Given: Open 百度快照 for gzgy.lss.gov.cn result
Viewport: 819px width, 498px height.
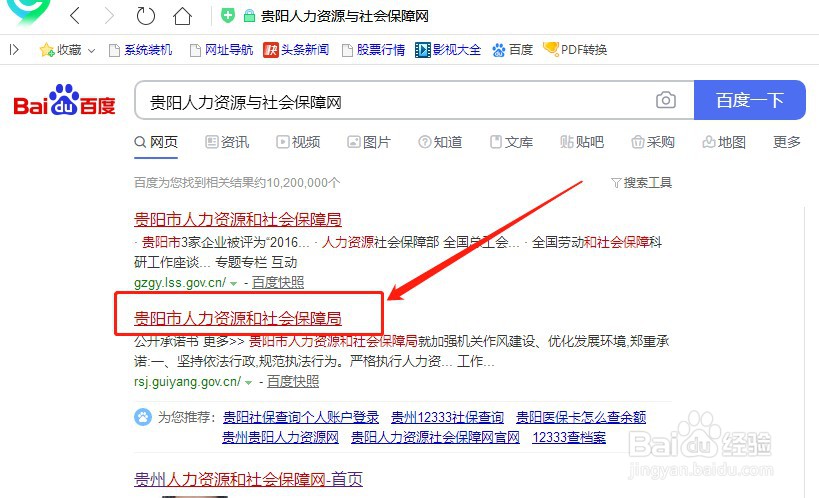Looking at the screenshot, I should (x=278, y=283).
